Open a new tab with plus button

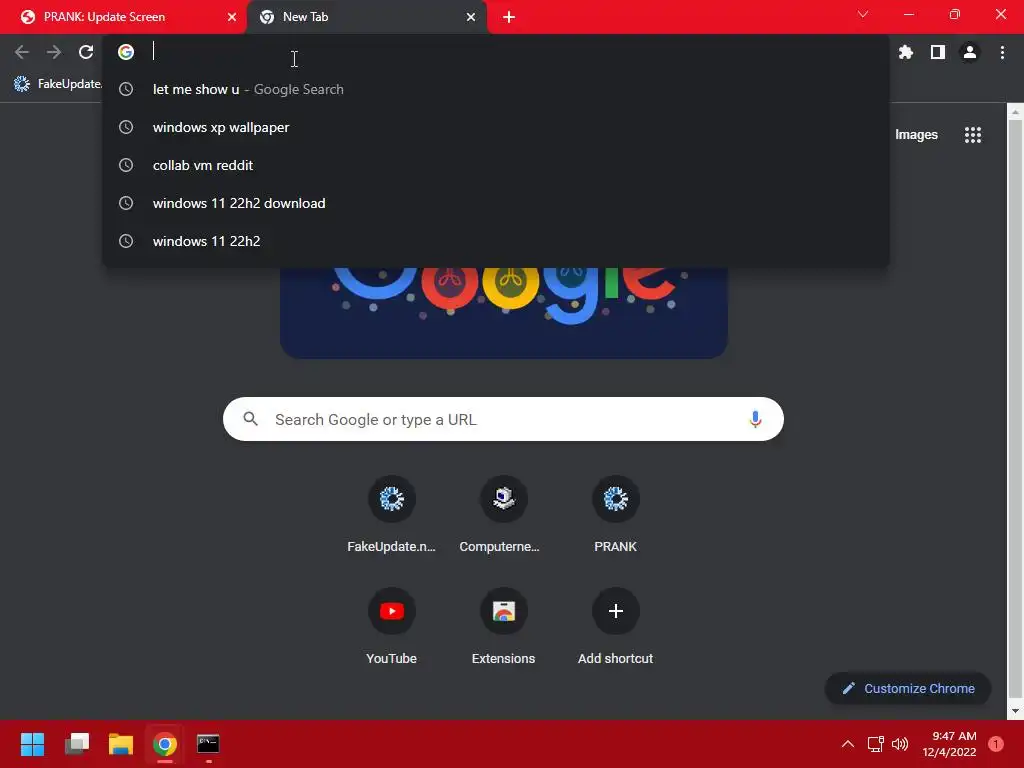[509, 17]
